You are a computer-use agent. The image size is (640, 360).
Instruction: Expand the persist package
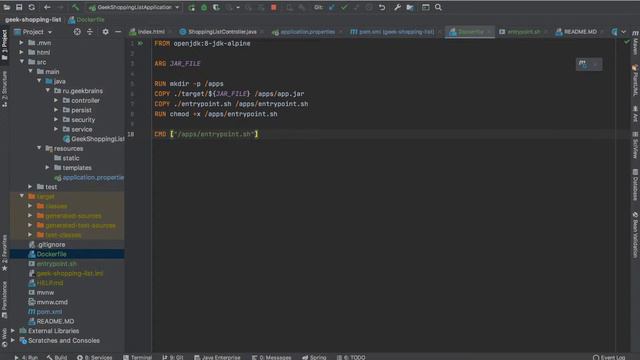point(56,110)
